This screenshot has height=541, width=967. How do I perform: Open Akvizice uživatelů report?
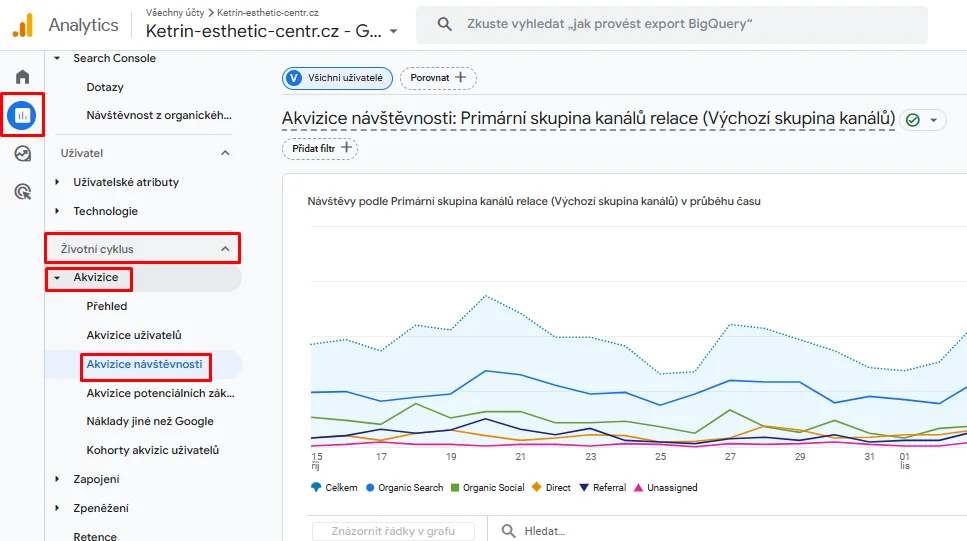(x=134, y=335)
